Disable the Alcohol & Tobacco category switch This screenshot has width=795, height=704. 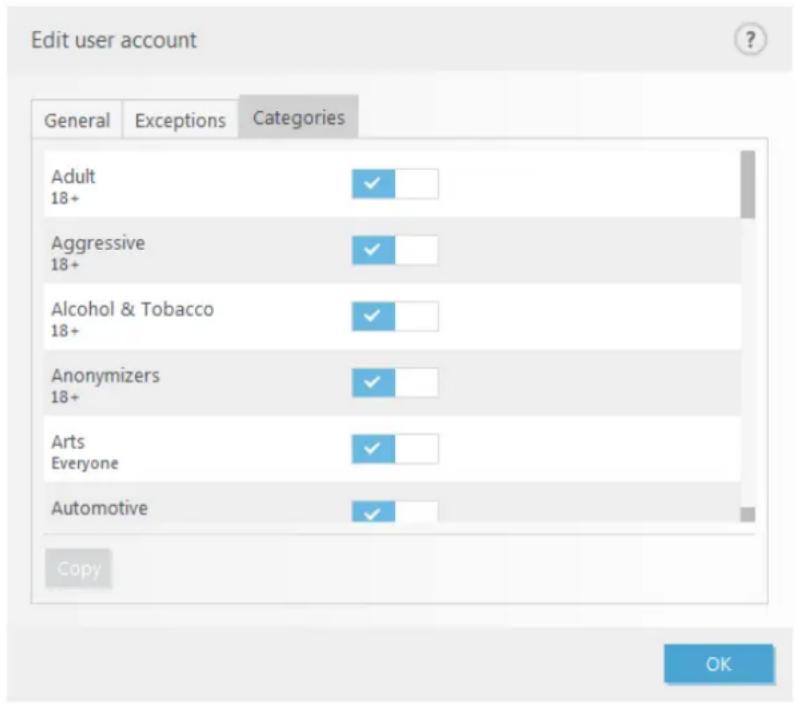395,316
